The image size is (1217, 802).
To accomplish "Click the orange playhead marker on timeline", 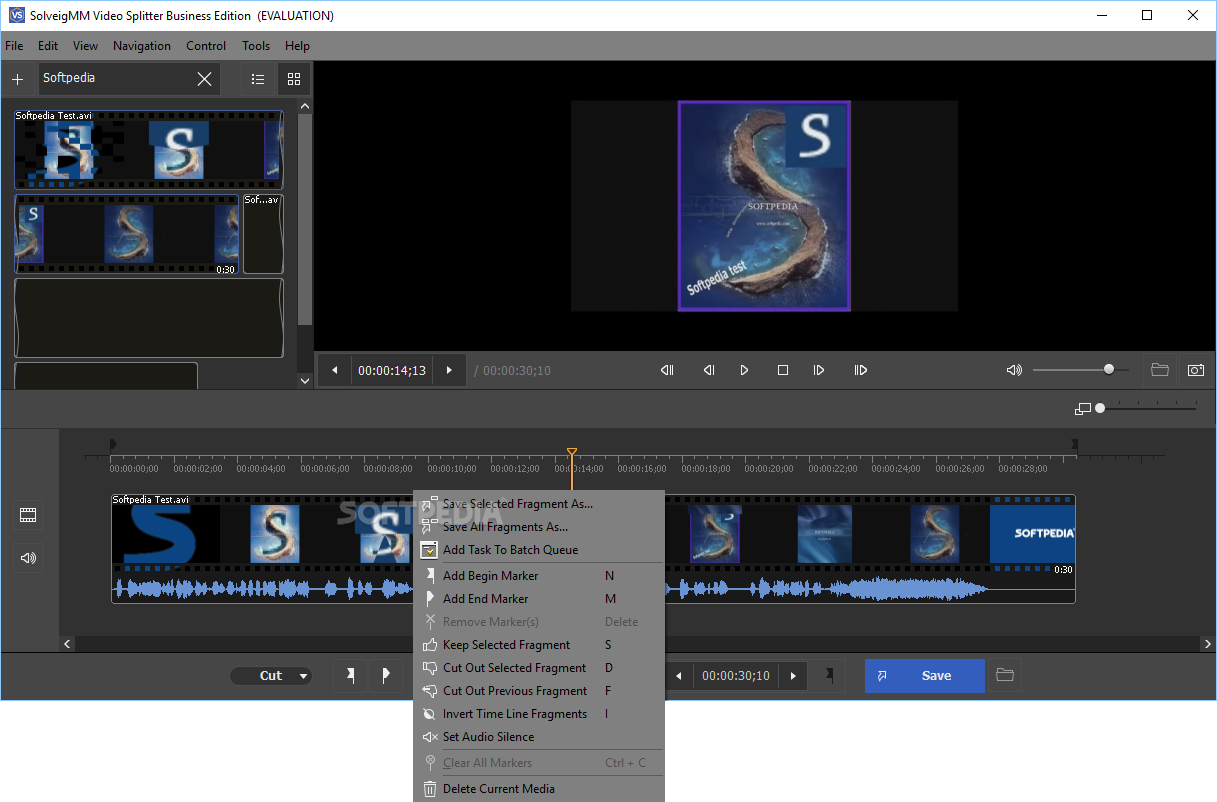I will click(572, 453).
